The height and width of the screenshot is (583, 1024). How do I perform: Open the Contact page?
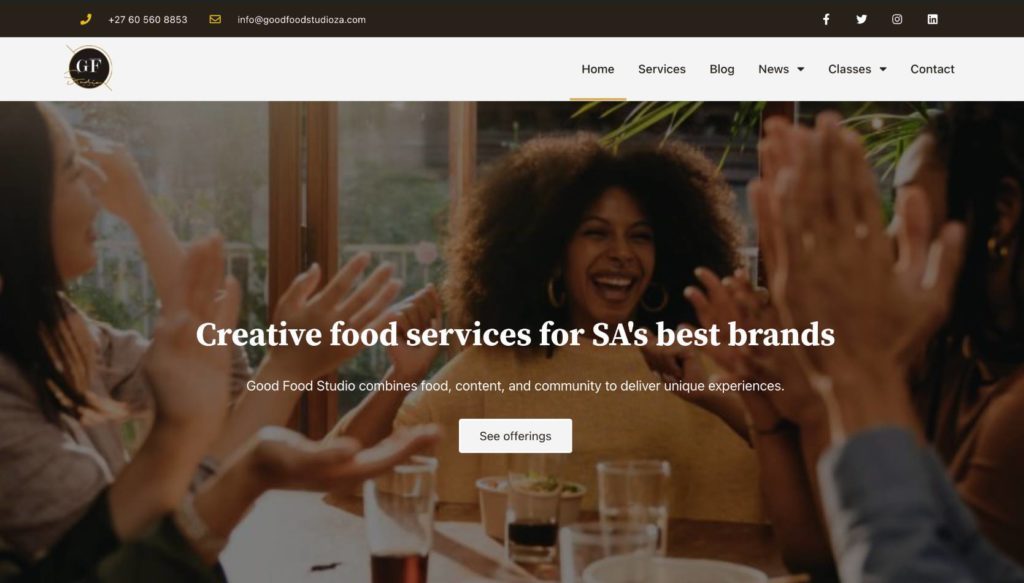pyautogui.click(x=932, y=69)
